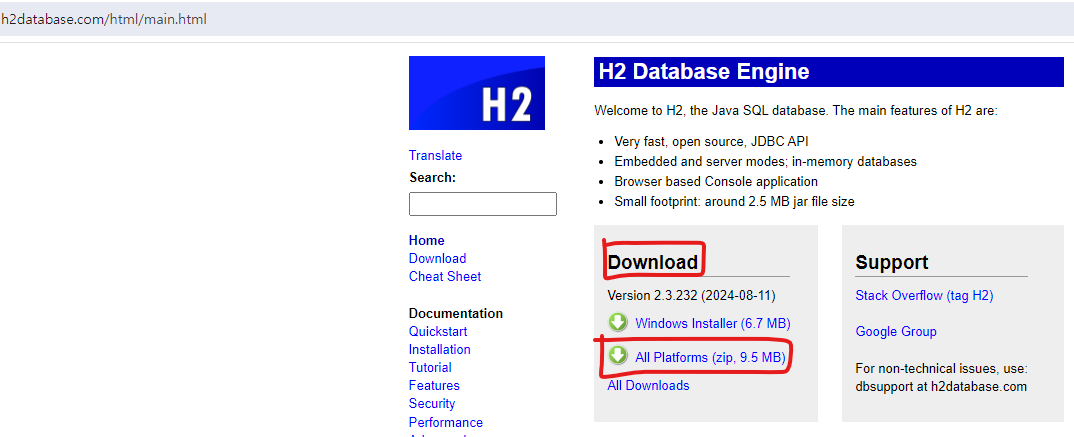The image size is (1074, 437).
Task: Click the 'Very fast, open source, JDBC API' bullet
Action: pos(712,142)
